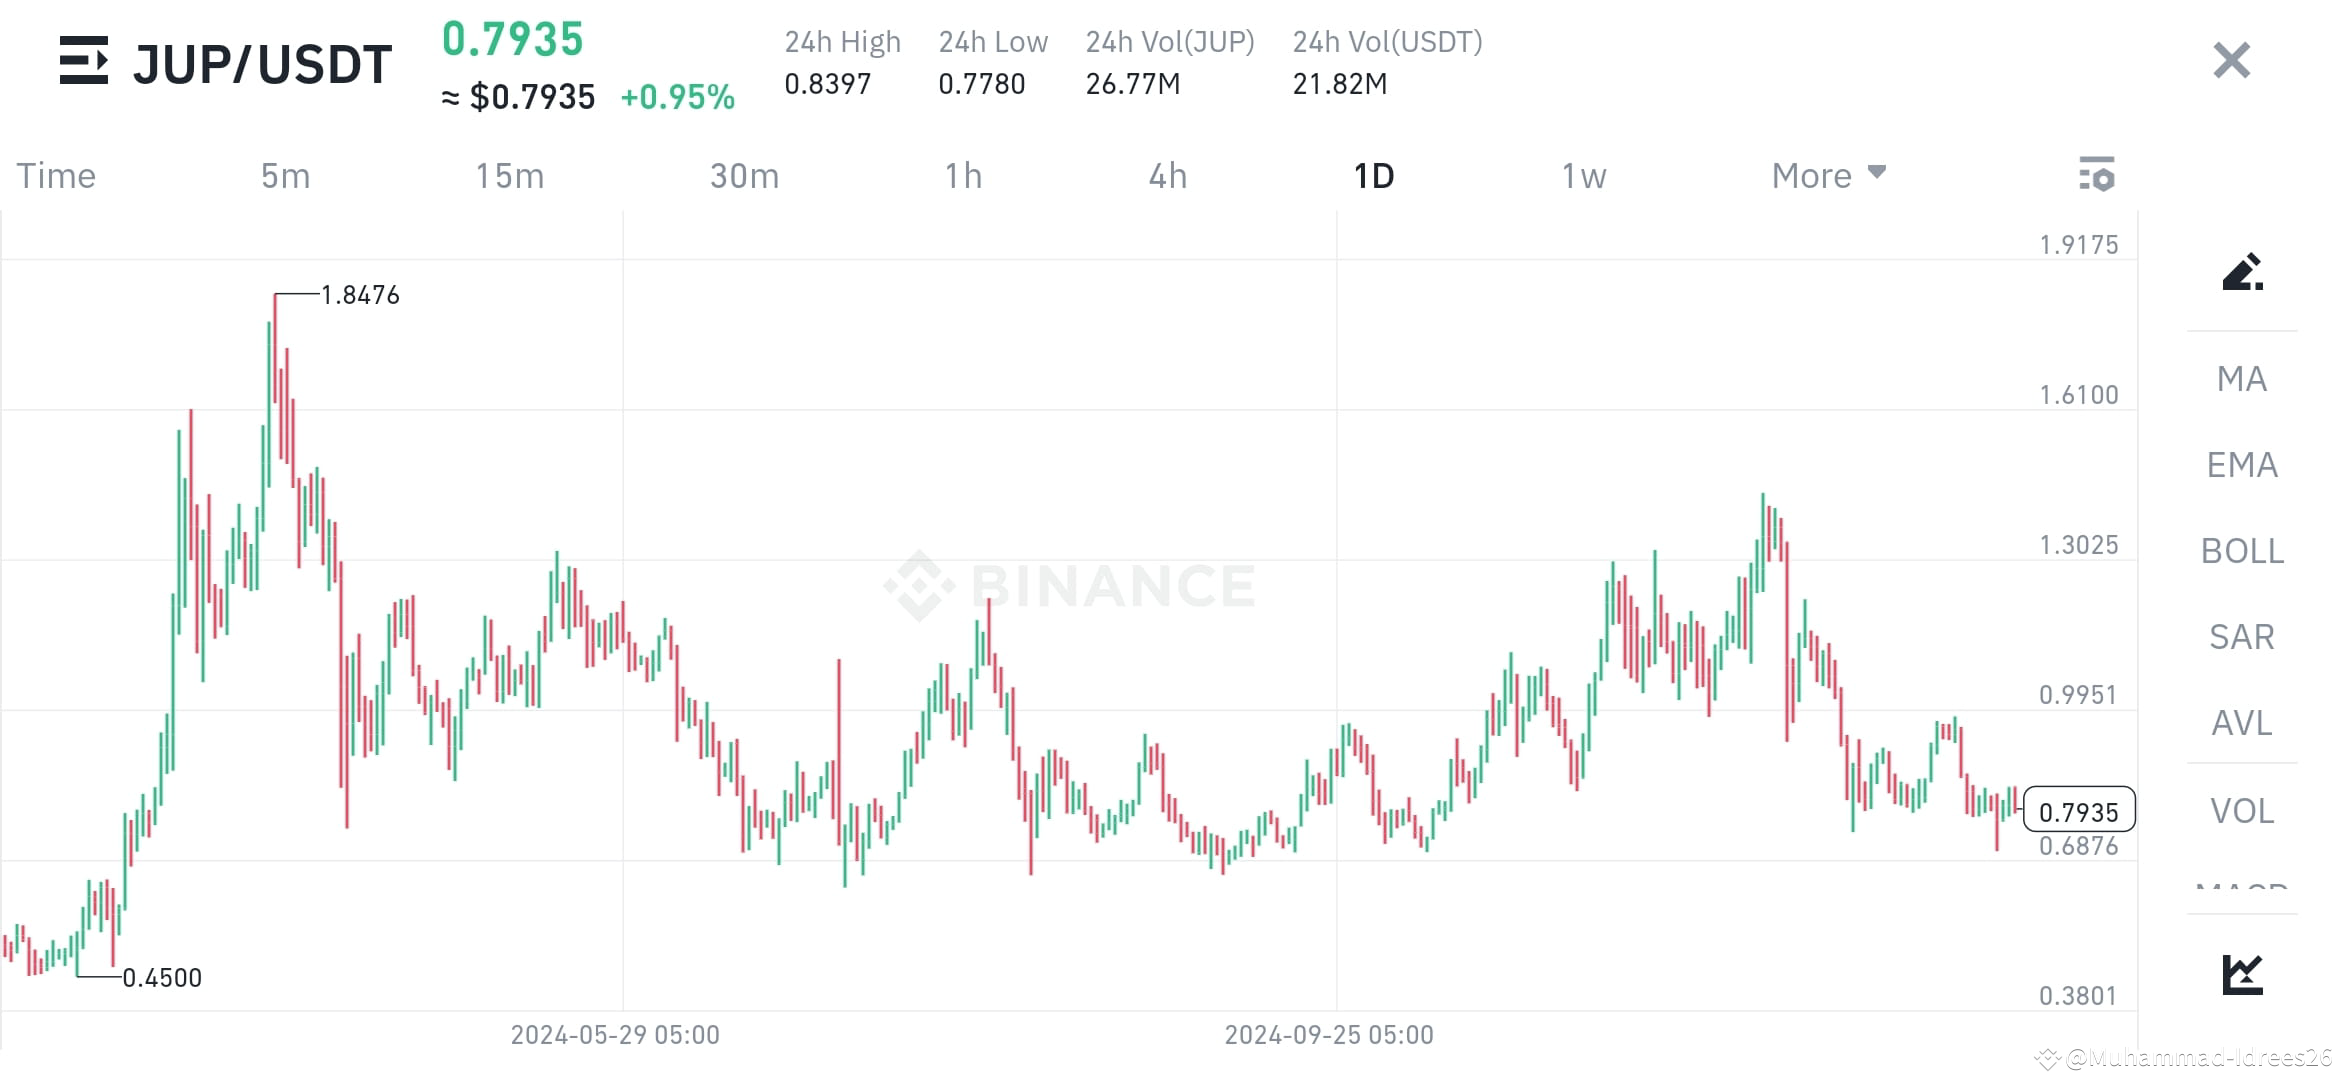Expand the Time interval selector
Viewport: 2340px width, 1080px height.
[x=55, y=175]
